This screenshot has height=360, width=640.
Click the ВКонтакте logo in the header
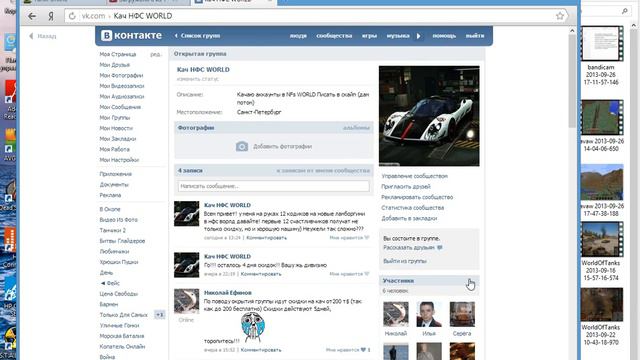(131, 36)
